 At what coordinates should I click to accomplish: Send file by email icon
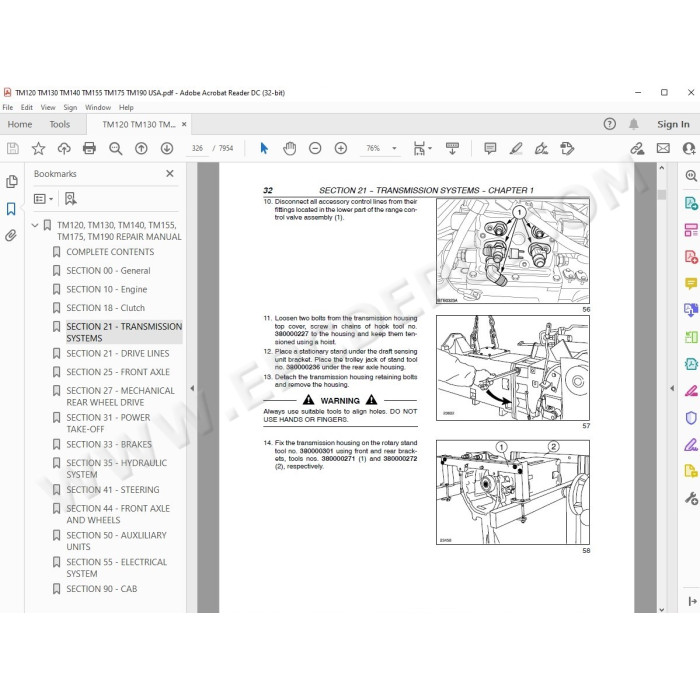click(x=663, y=148)
